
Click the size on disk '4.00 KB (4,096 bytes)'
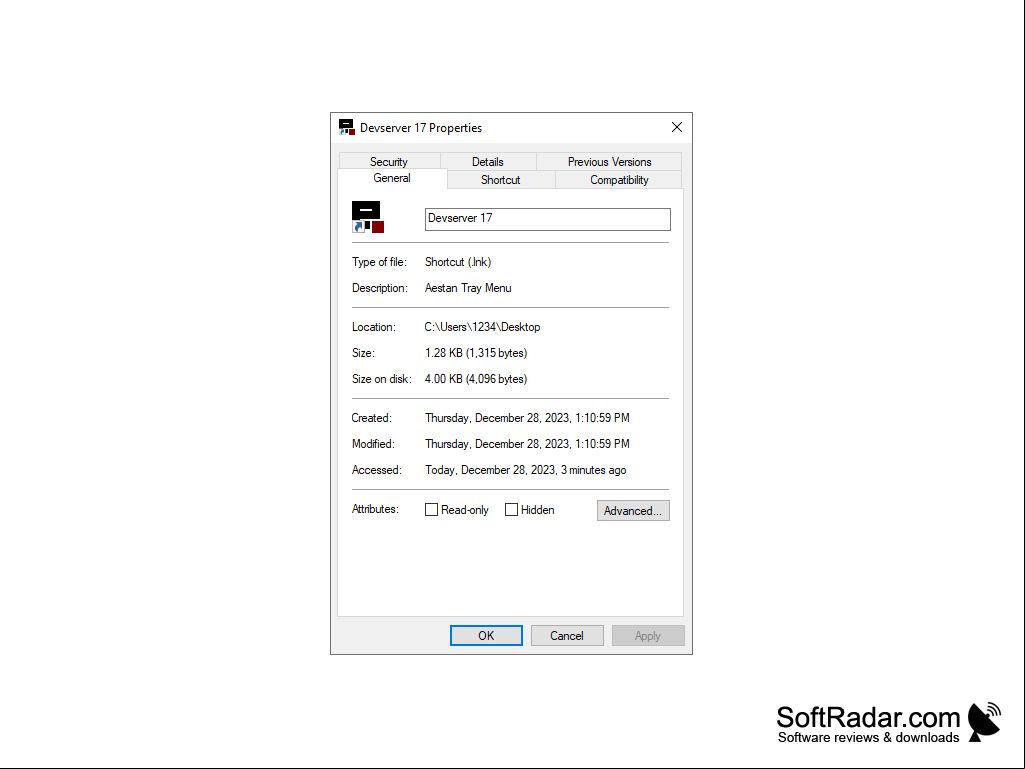(x=476, y=379)
